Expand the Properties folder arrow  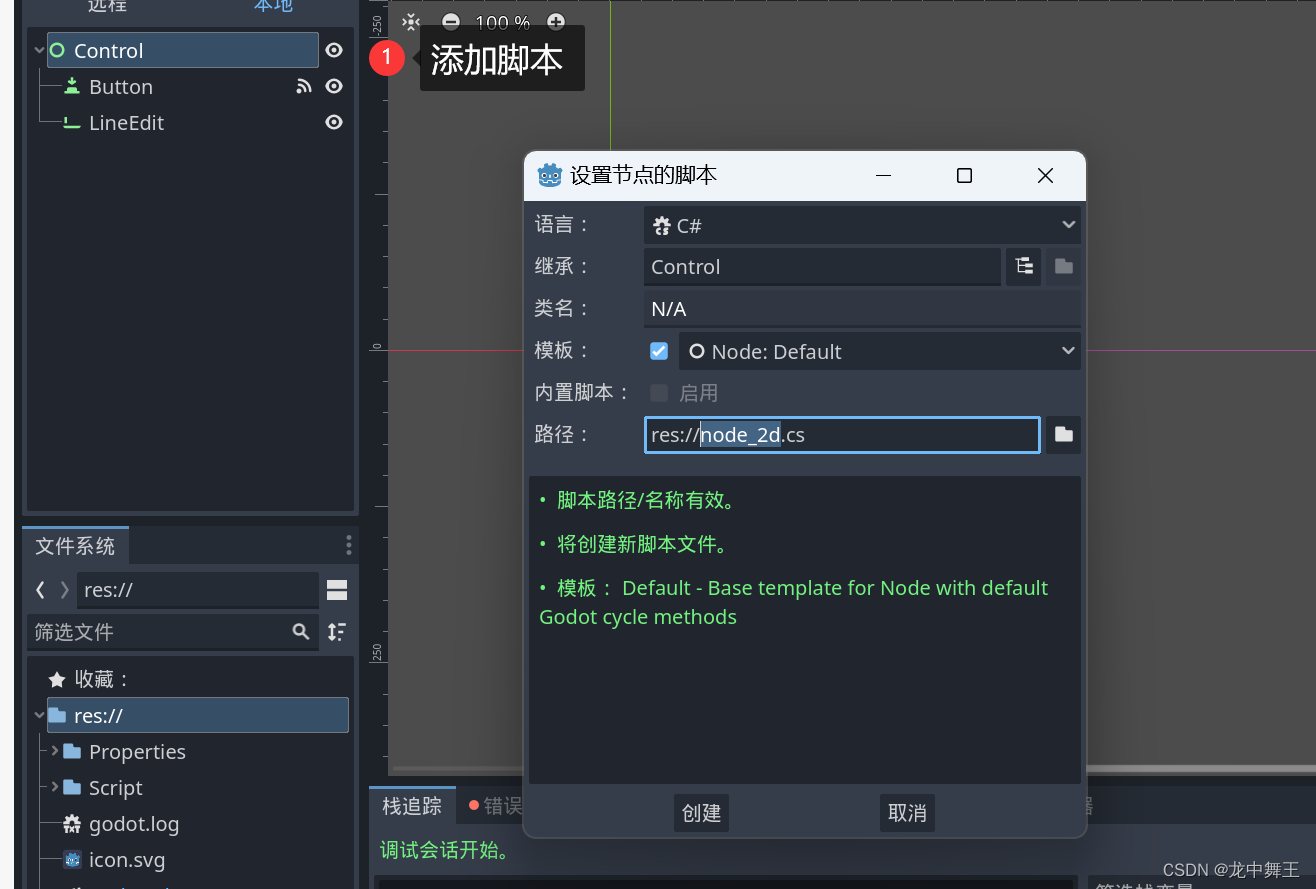click(55, 751)
